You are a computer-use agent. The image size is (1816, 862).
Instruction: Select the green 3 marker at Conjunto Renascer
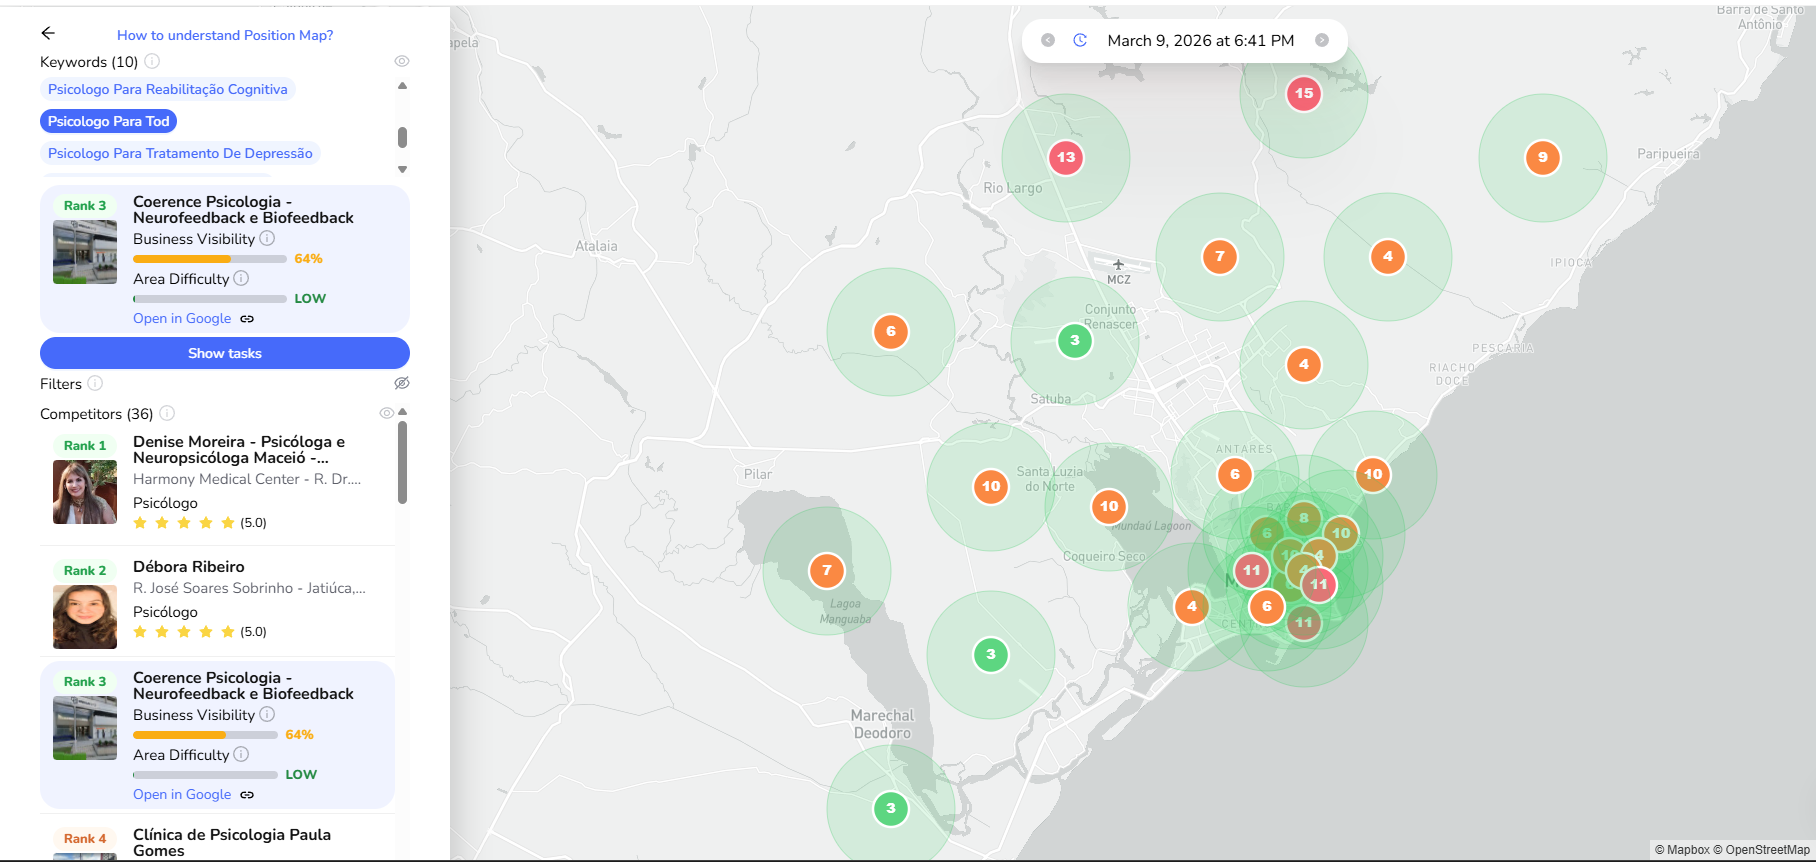pyautogui.click(x=1075, y=340)
